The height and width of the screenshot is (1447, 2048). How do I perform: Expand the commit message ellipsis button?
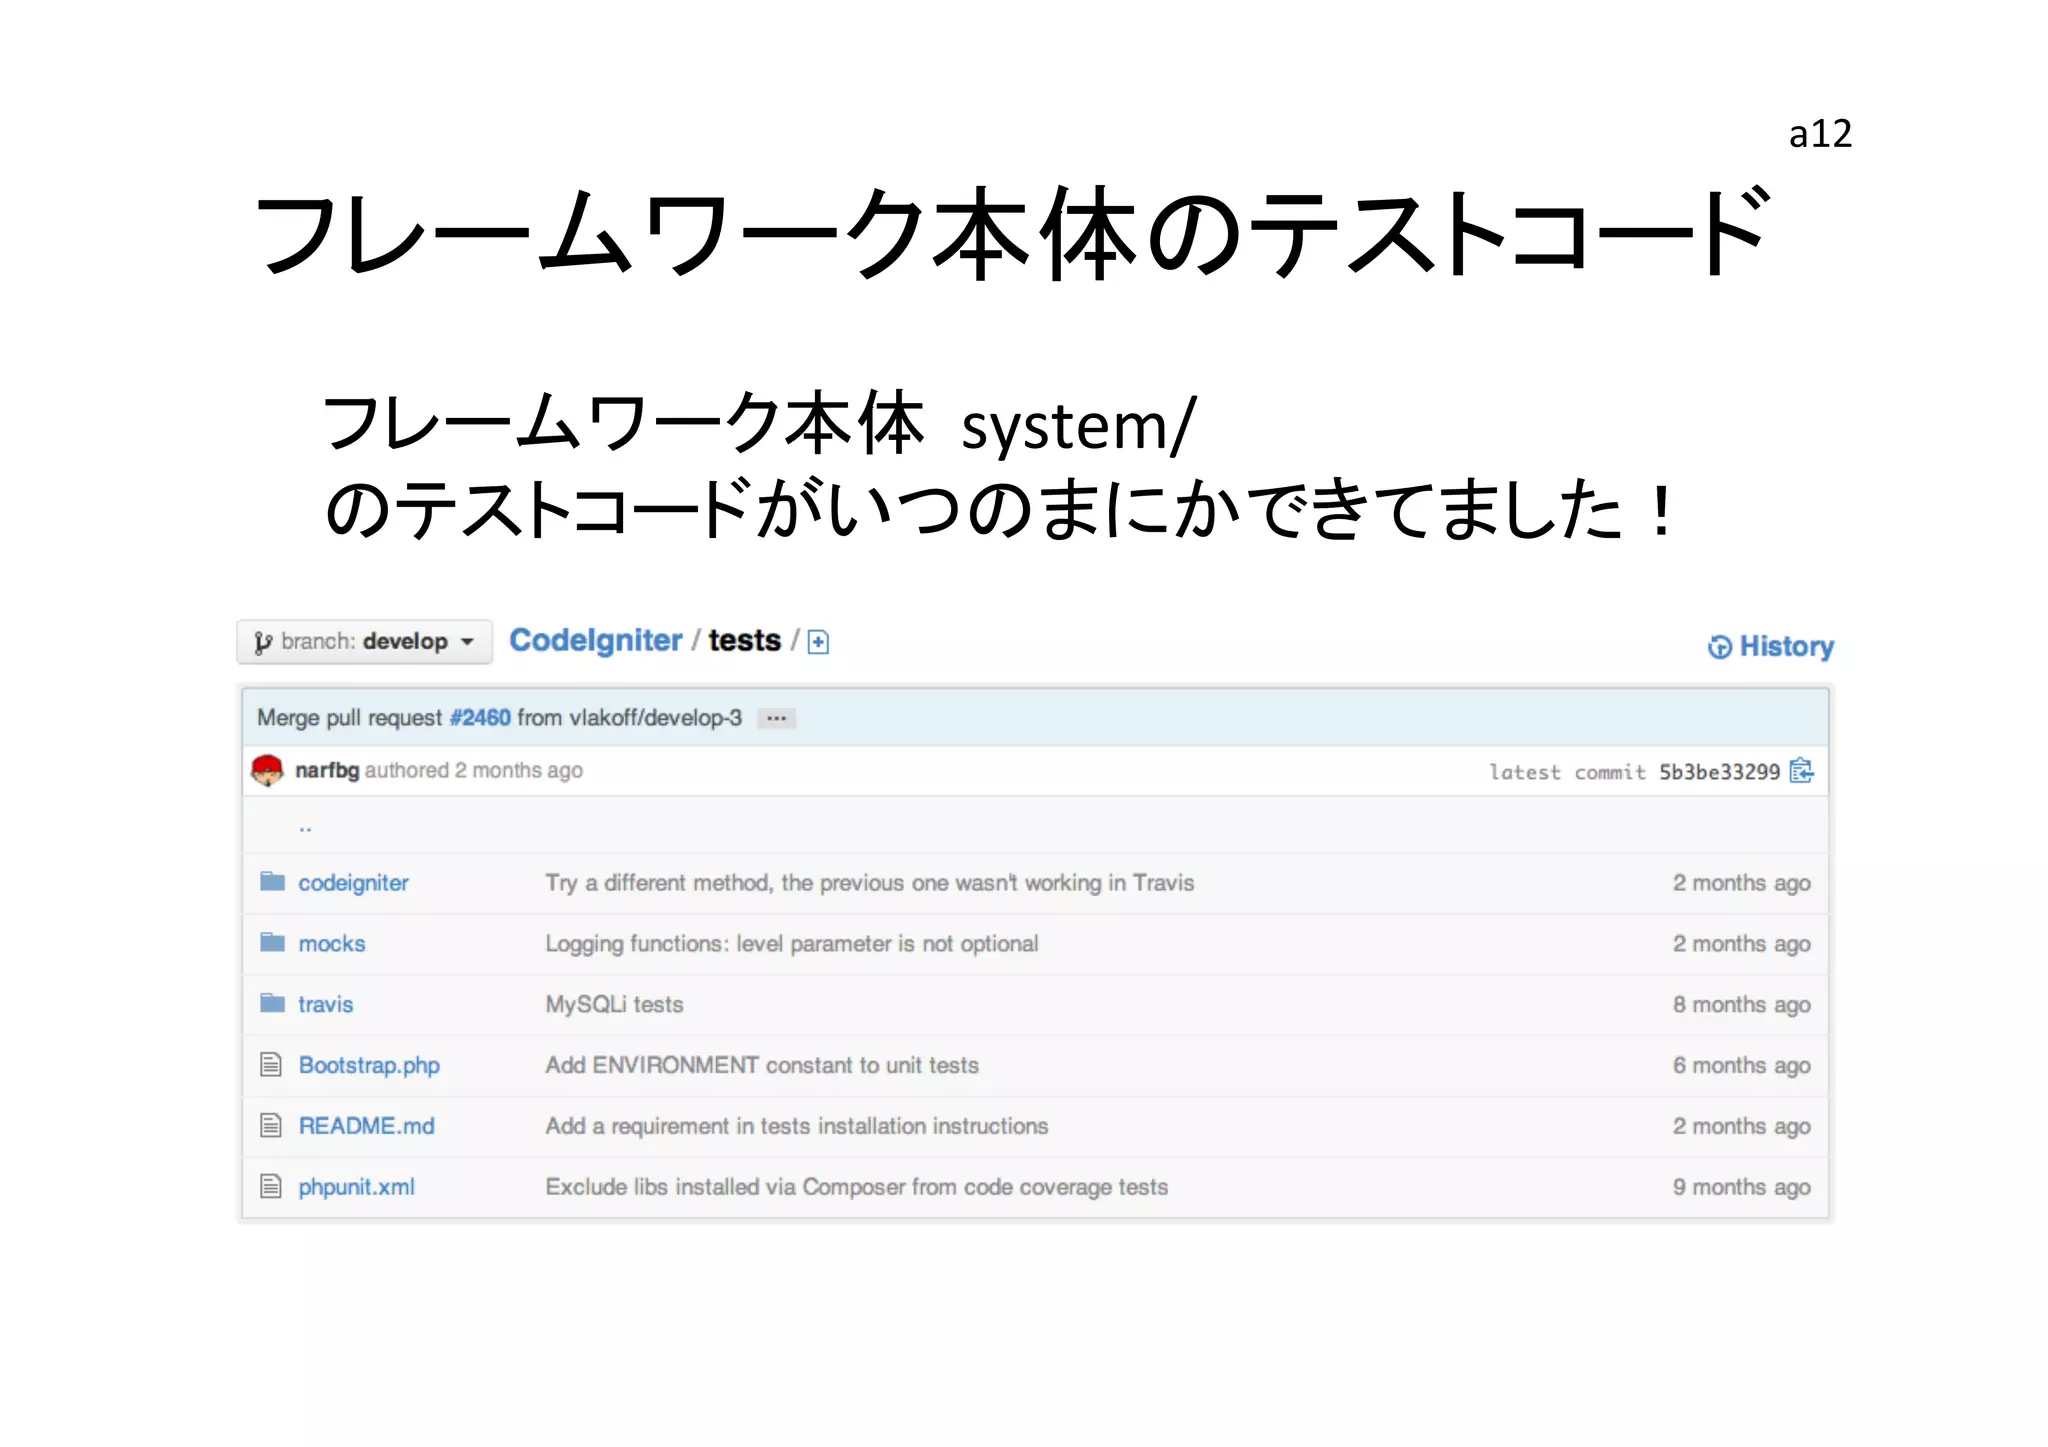pyautogui.click(x=776, y=718)
